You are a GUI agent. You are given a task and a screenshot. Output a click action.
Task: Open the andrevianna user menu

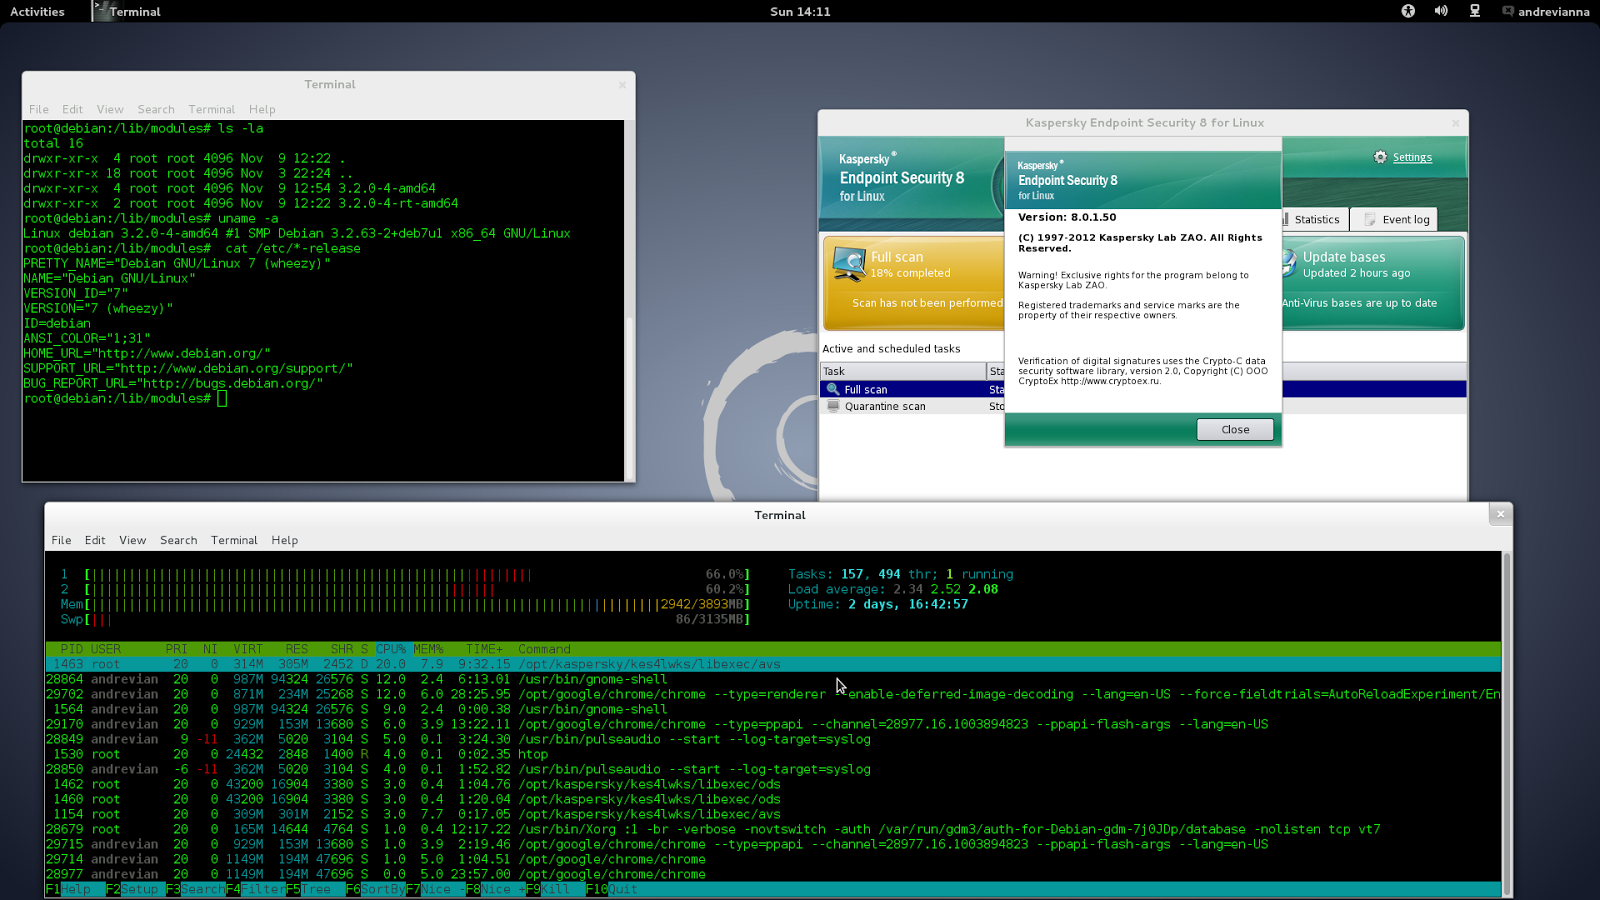[x=1546, y=12]
